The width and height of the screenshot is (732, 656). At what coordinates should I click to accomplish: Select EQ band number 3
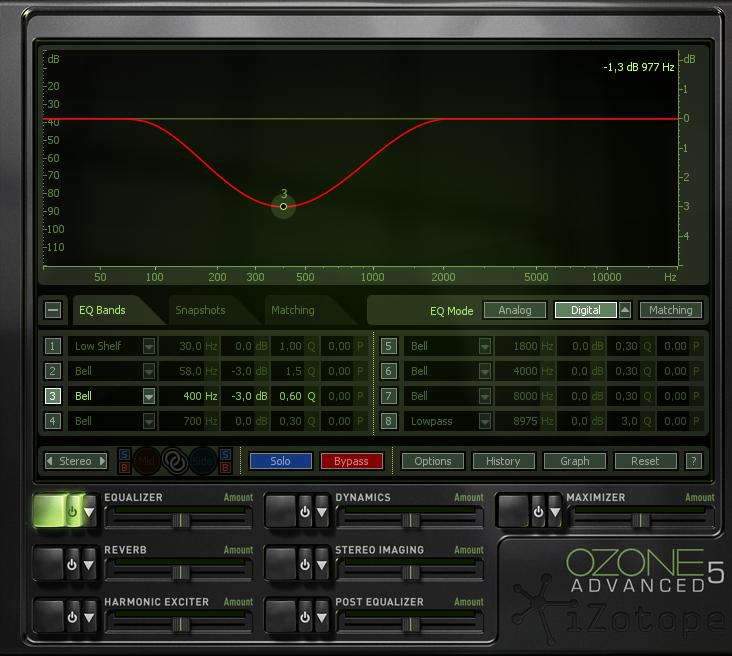(52, 396)
